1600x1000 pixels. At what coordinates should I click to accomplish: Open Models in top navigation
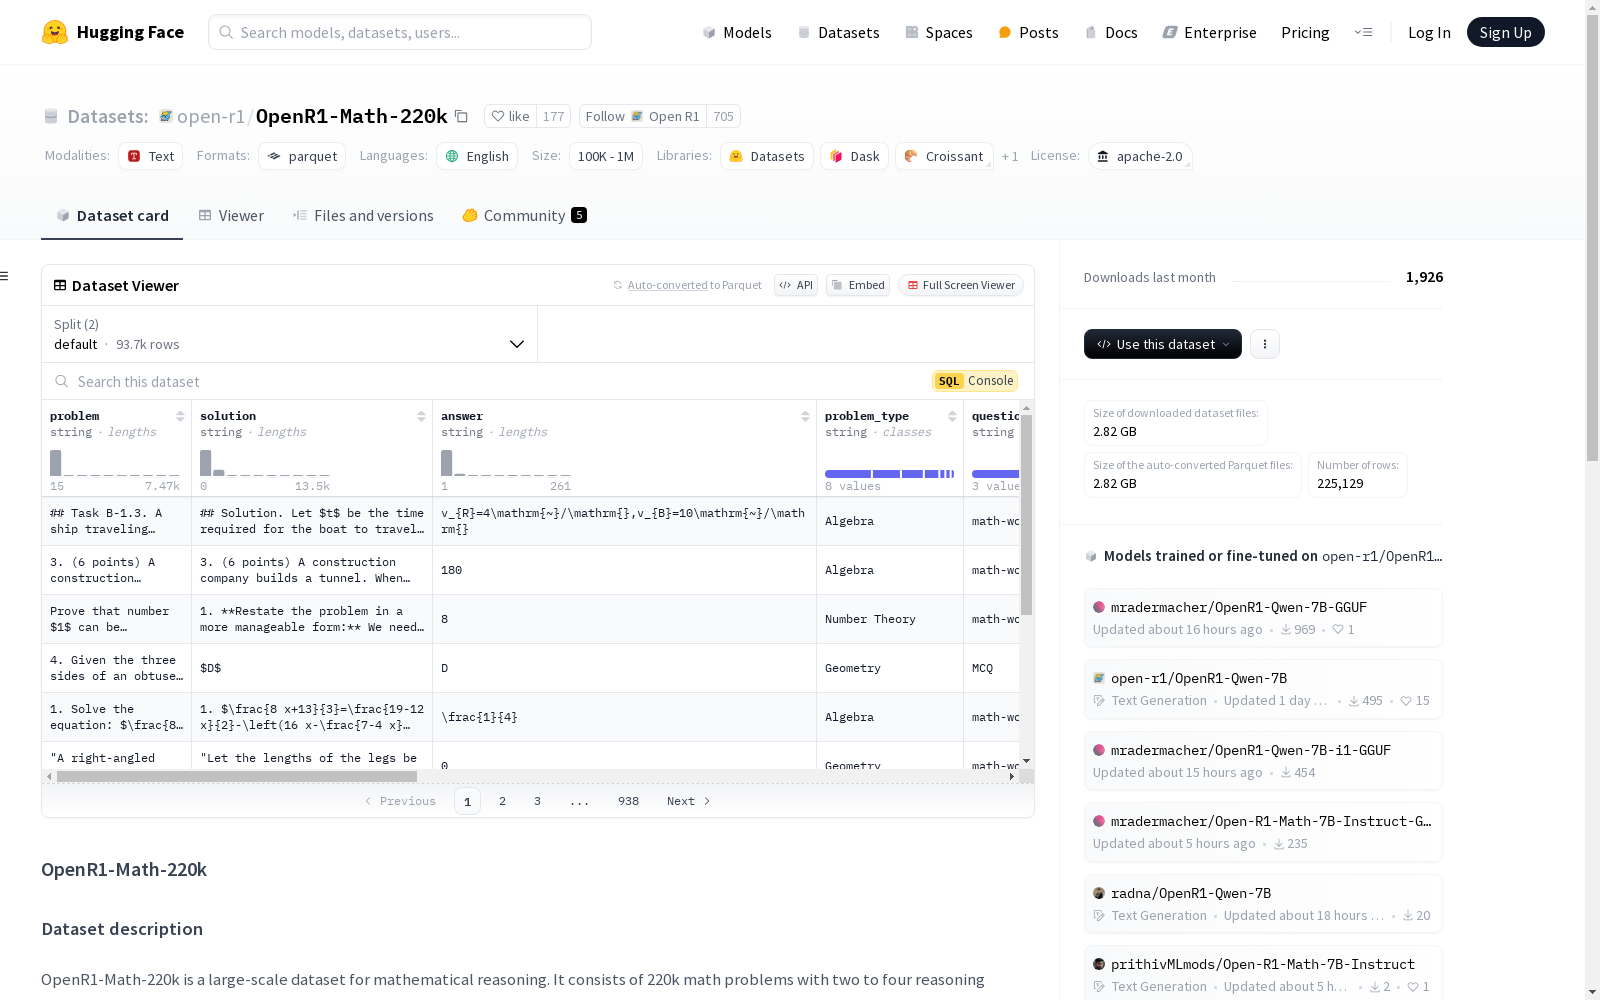pyautogui.click(x=737, y=32)
